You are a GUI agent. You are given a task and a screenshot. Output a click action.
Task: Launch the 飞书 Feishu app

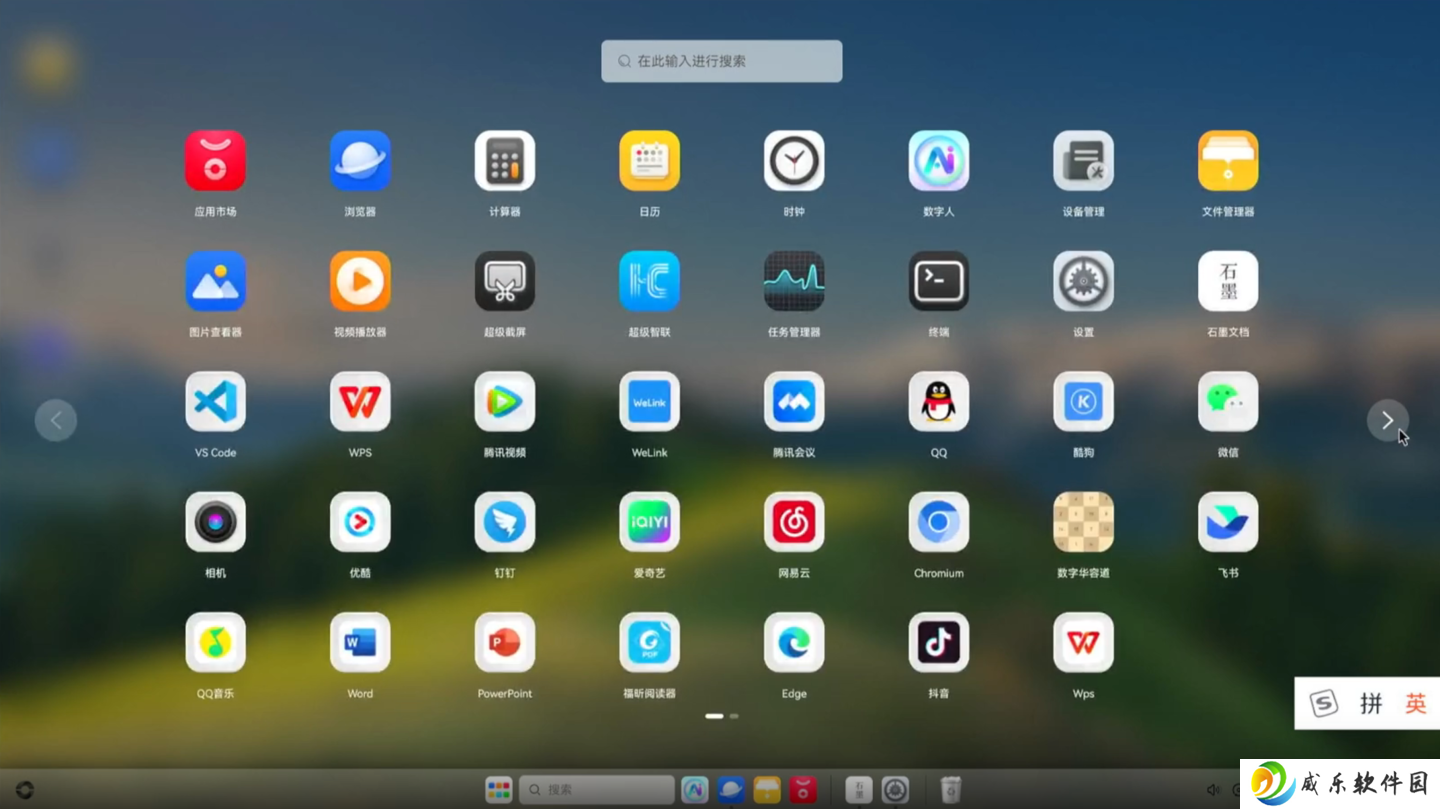(x=1228, y=522)
